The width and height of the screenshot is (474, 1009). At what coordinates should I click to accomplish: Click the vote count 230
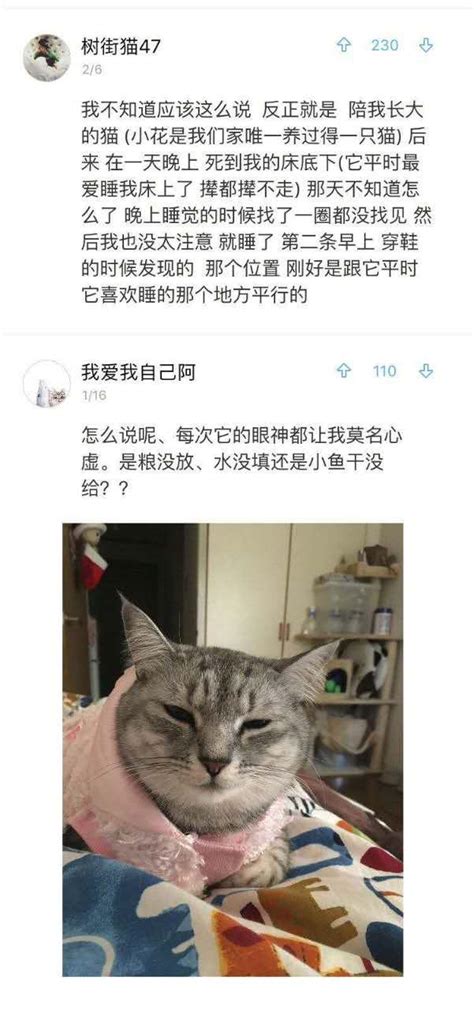click(385, 45)
